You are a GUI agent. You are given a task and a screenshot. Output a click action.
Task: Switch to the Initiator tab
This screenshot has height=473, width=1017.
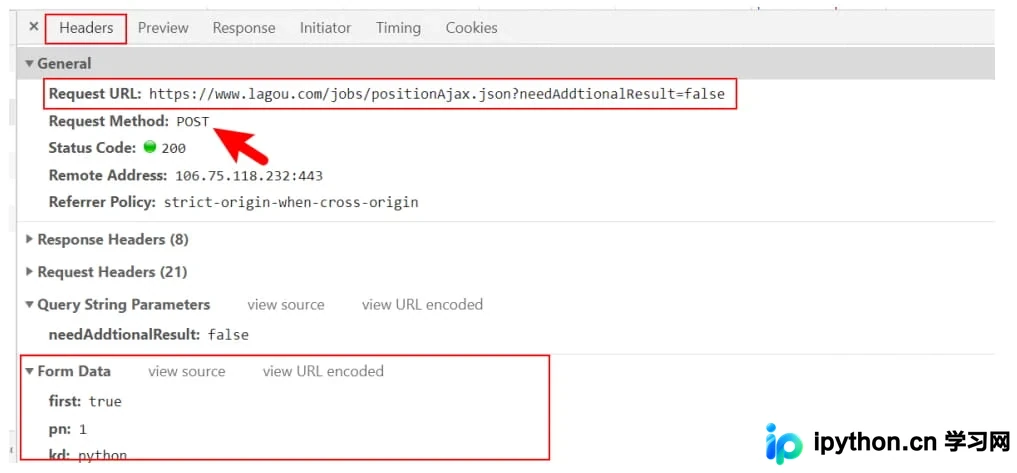tap(325, 29)
